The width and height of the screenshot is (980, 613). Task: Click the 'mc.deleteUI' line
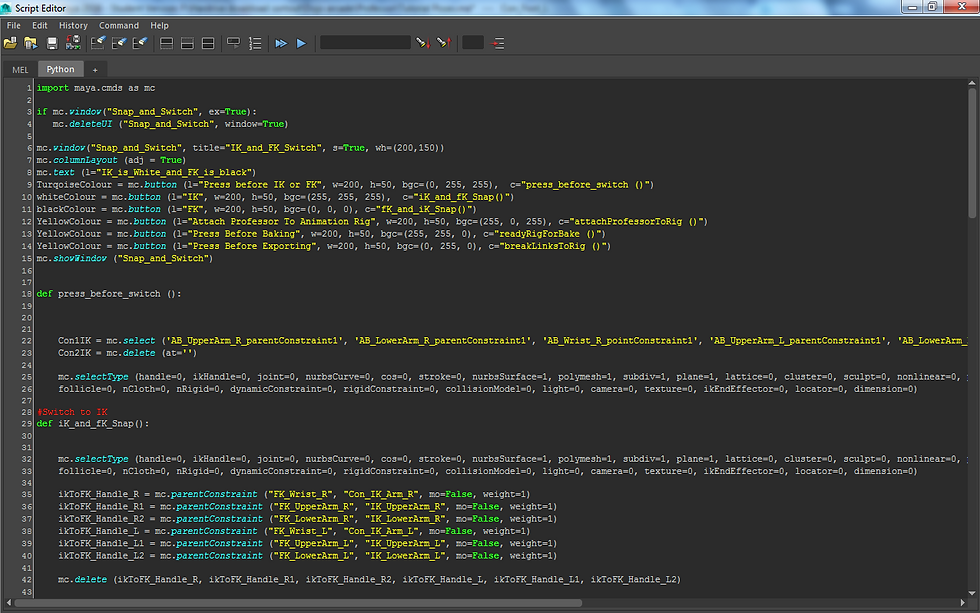click(170, 124)
